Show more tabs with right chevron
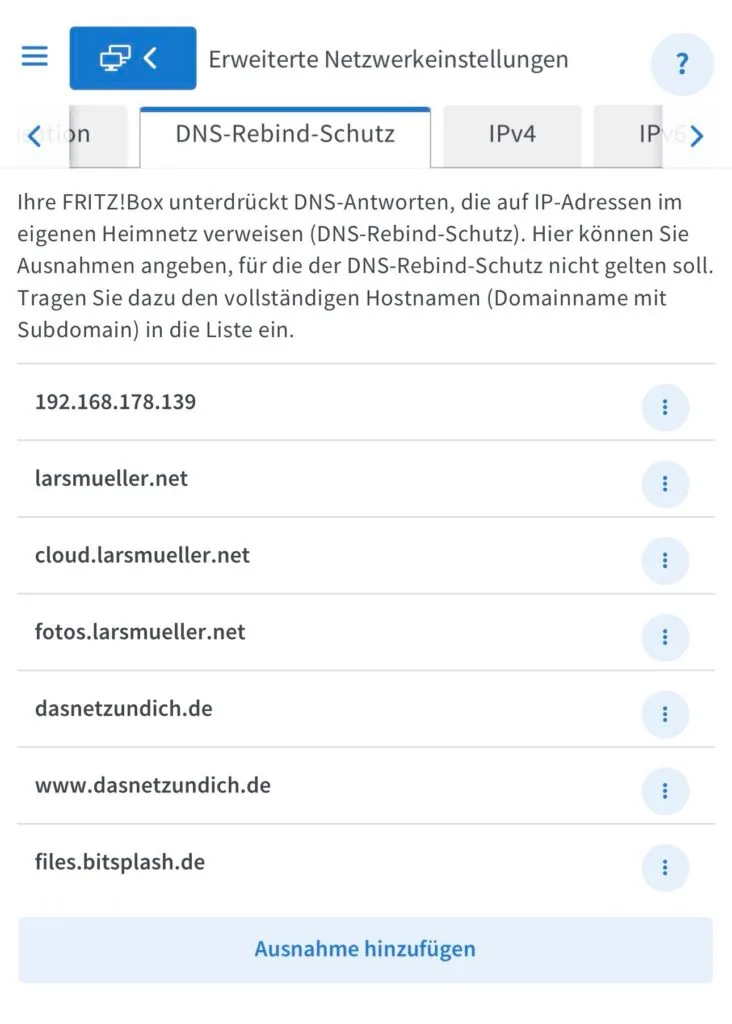Viewport: 732px width, 1024px height. click(x=697, y=136)
